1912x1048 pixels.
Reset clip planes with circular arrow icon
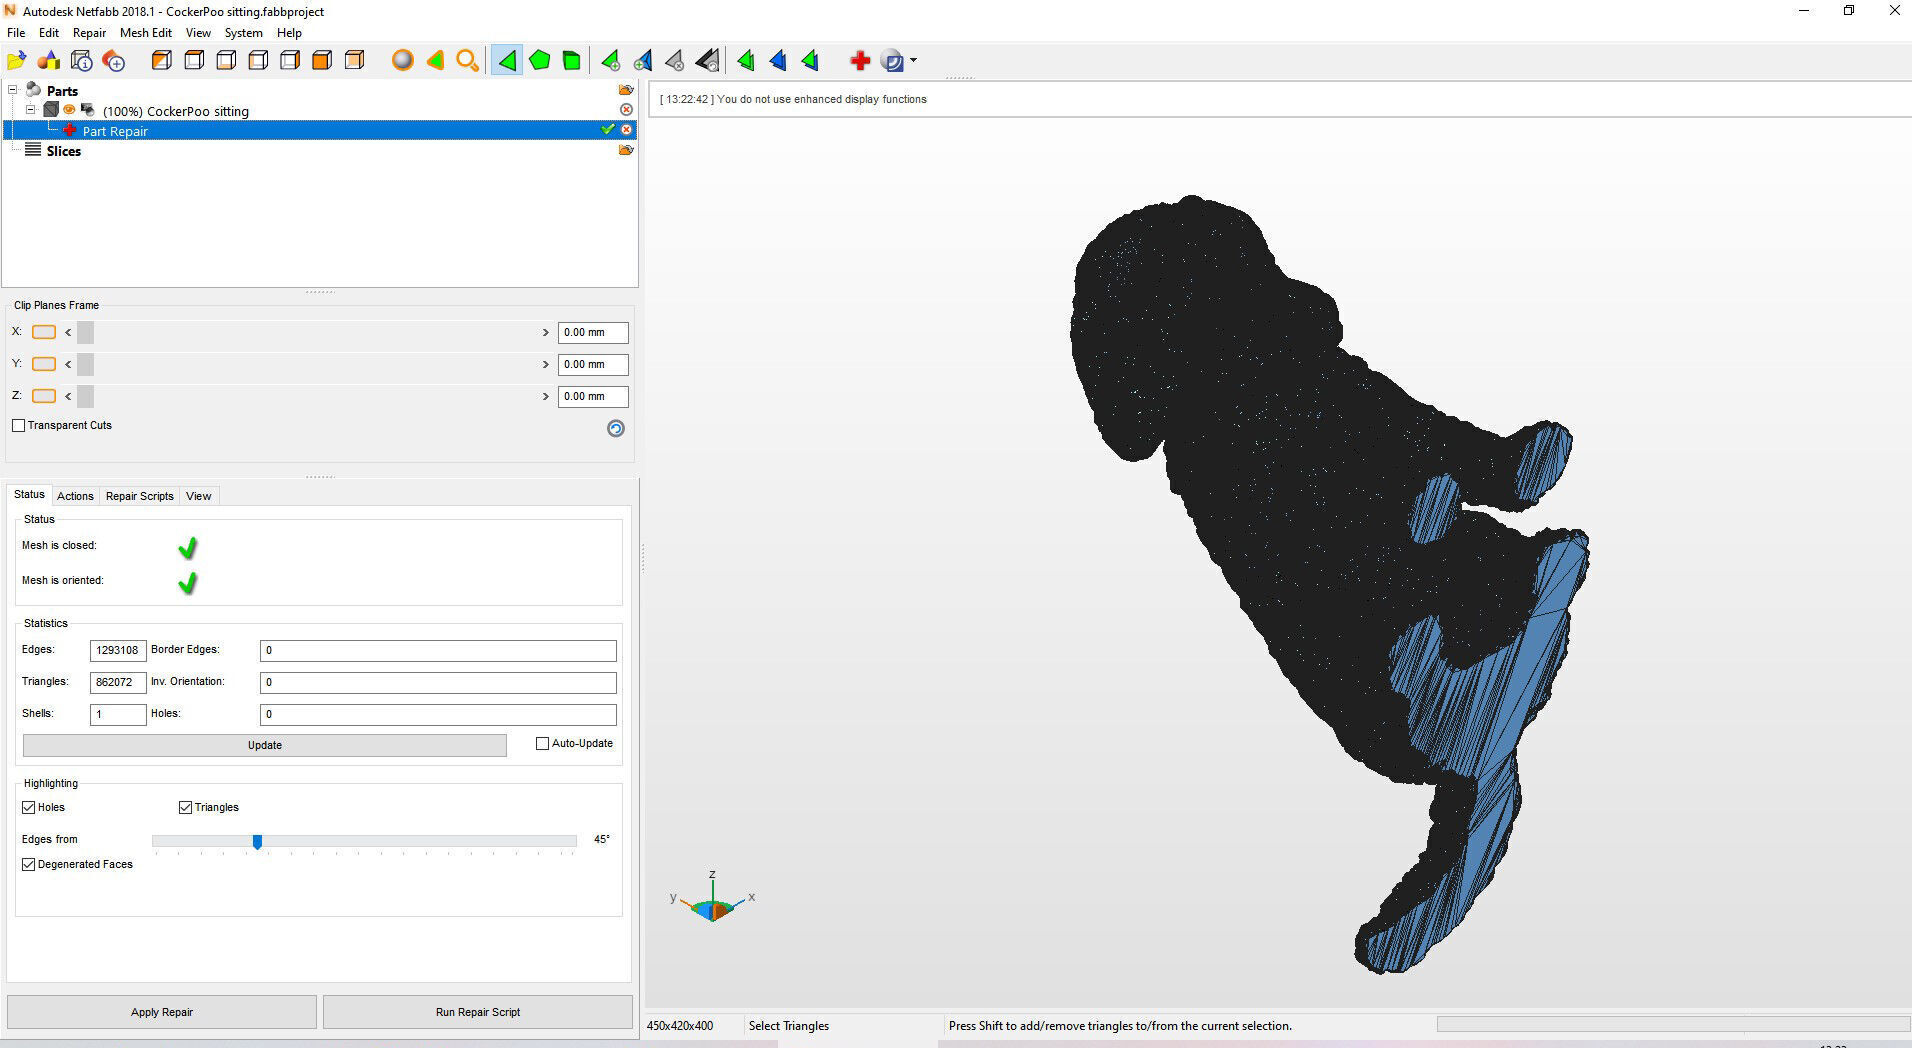click(x=616, y=428)
